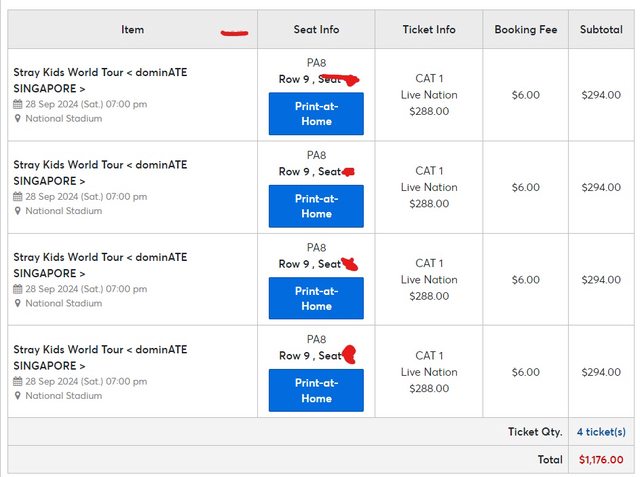Click the $1,176.00 total amount
Image resolution: width=640 pixels, height=477 pixels.
pos(601,460)
